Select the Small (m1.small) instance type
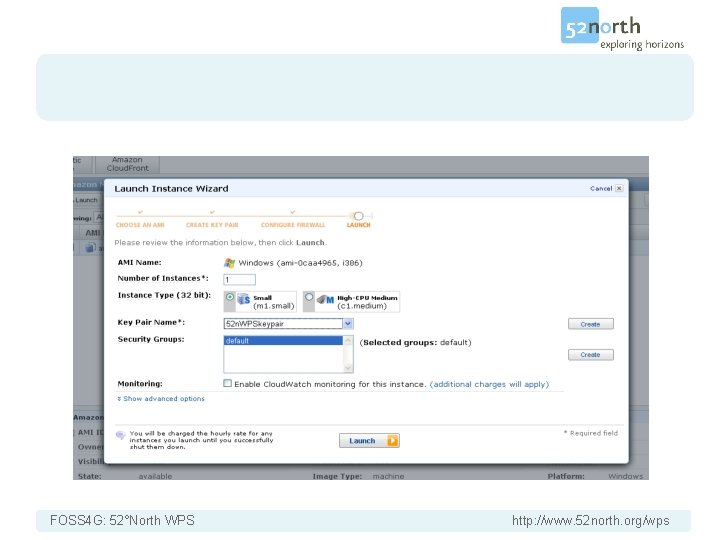Screen dimensions: 720x540 230,297
